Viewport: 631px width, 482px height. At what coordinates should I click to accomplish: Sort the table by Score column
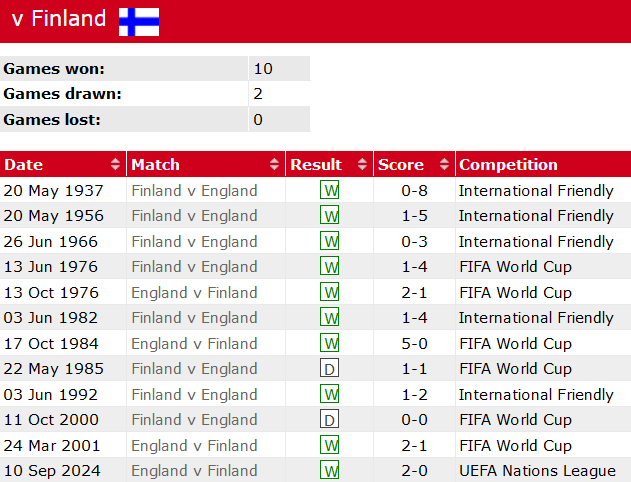pos(413,165)
